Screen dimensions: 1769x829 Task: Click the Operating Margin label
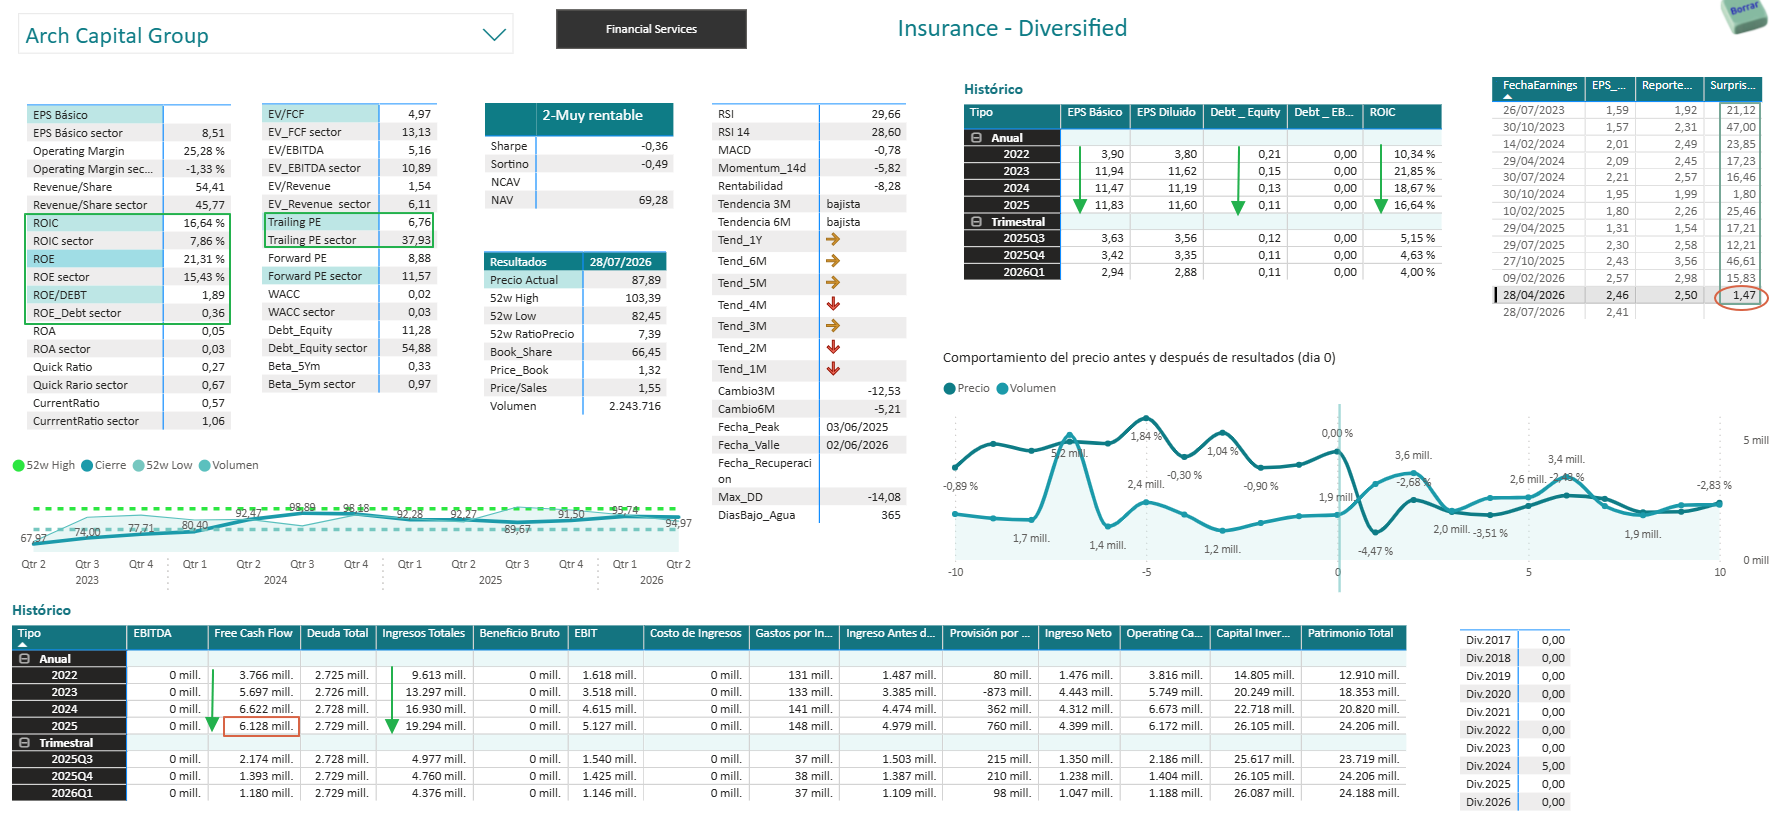[79, 151]
